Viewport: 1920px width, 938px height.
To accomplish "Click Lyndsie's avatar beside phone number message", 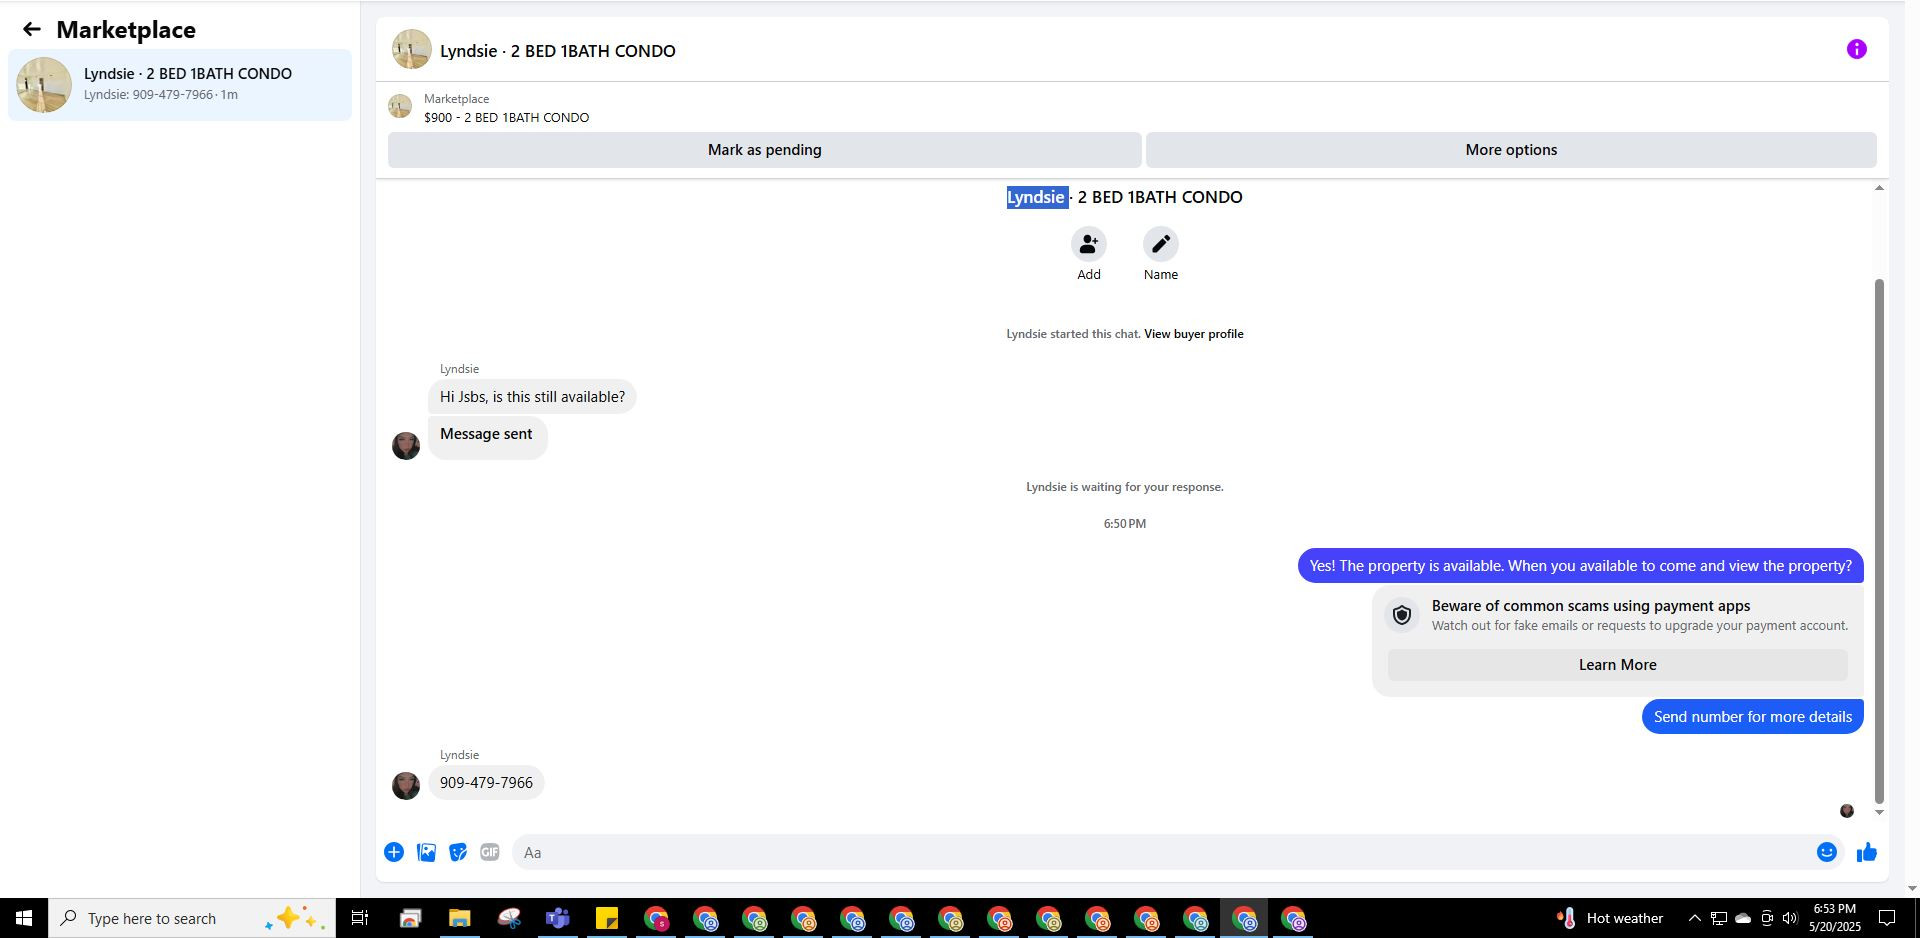I will pyautogui.click(x=405, y=785).
